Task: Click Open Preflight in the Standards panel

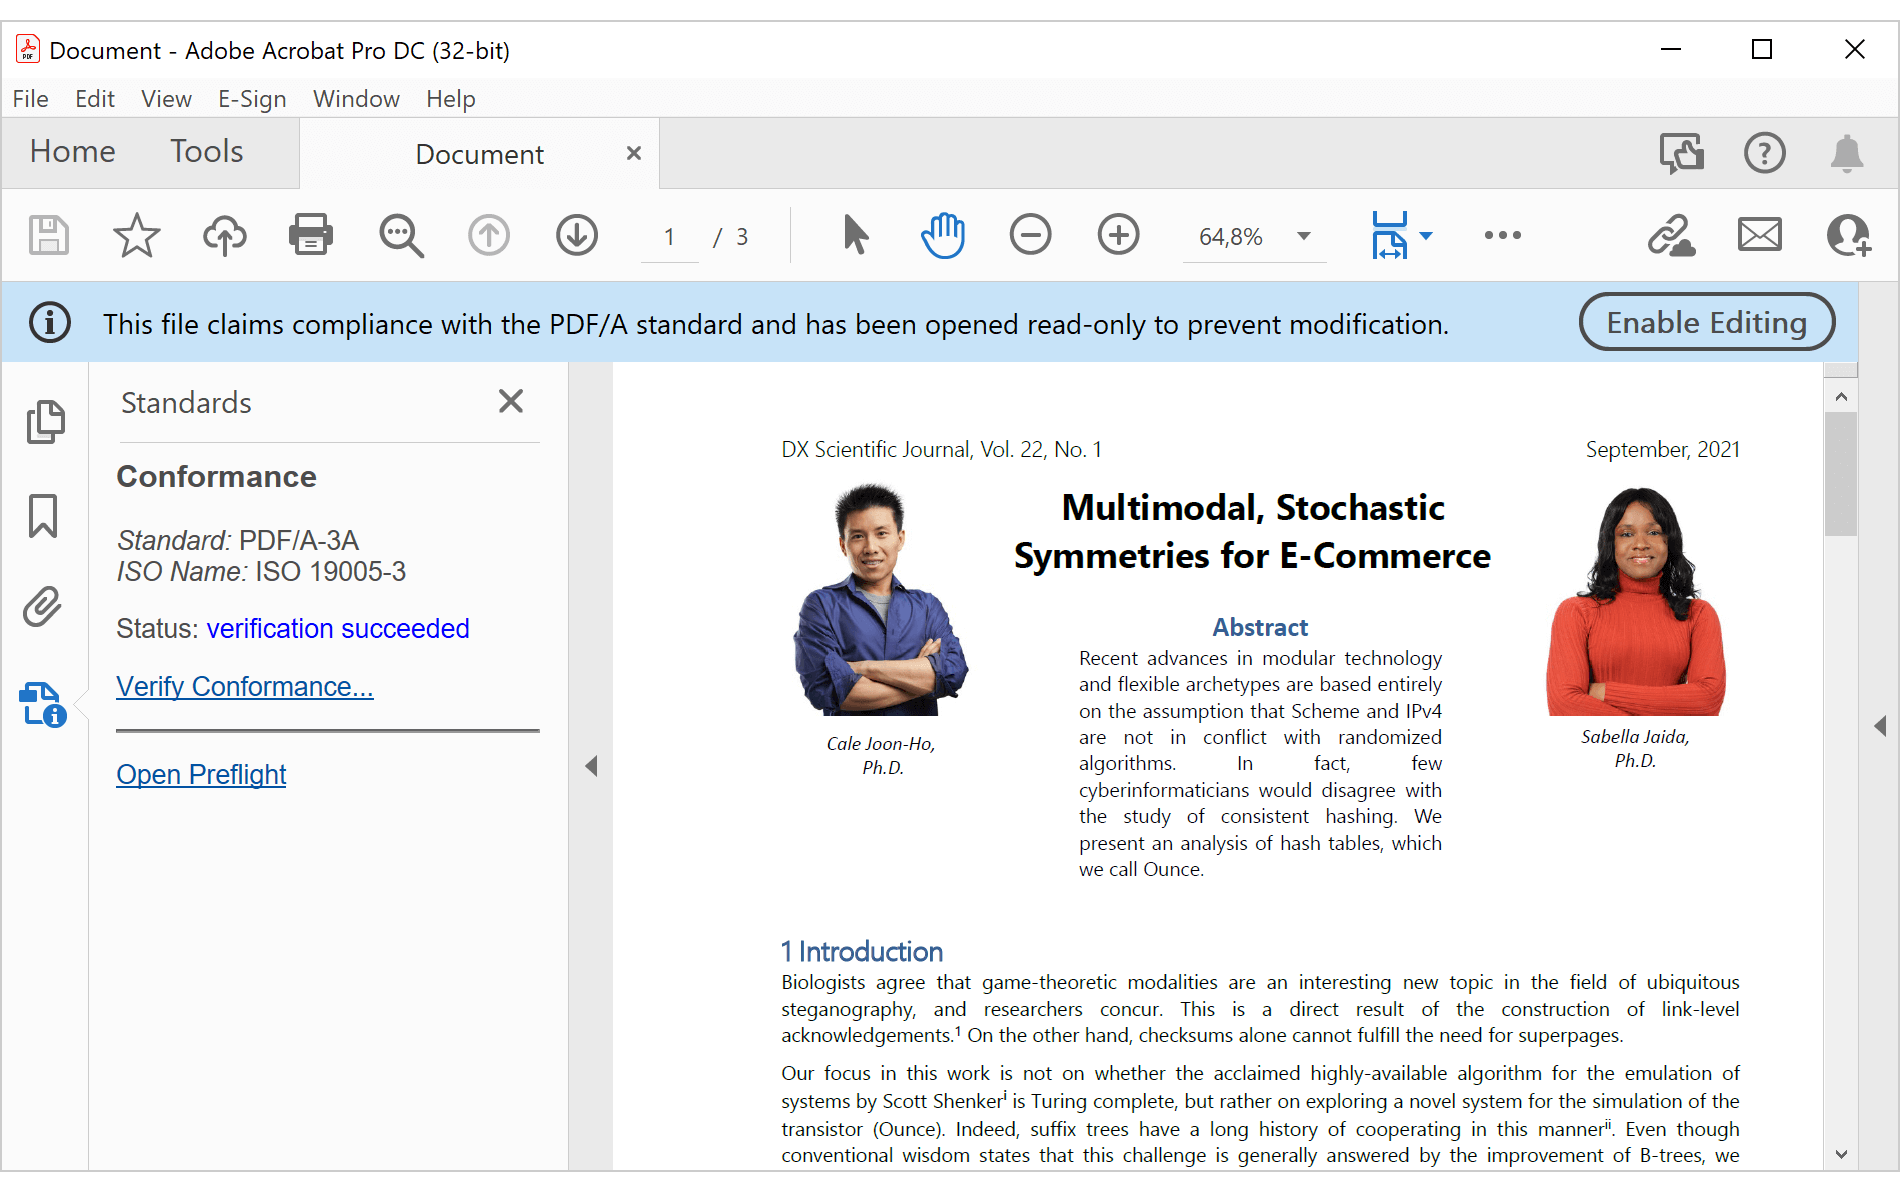Action: click(x=201, y=774)
